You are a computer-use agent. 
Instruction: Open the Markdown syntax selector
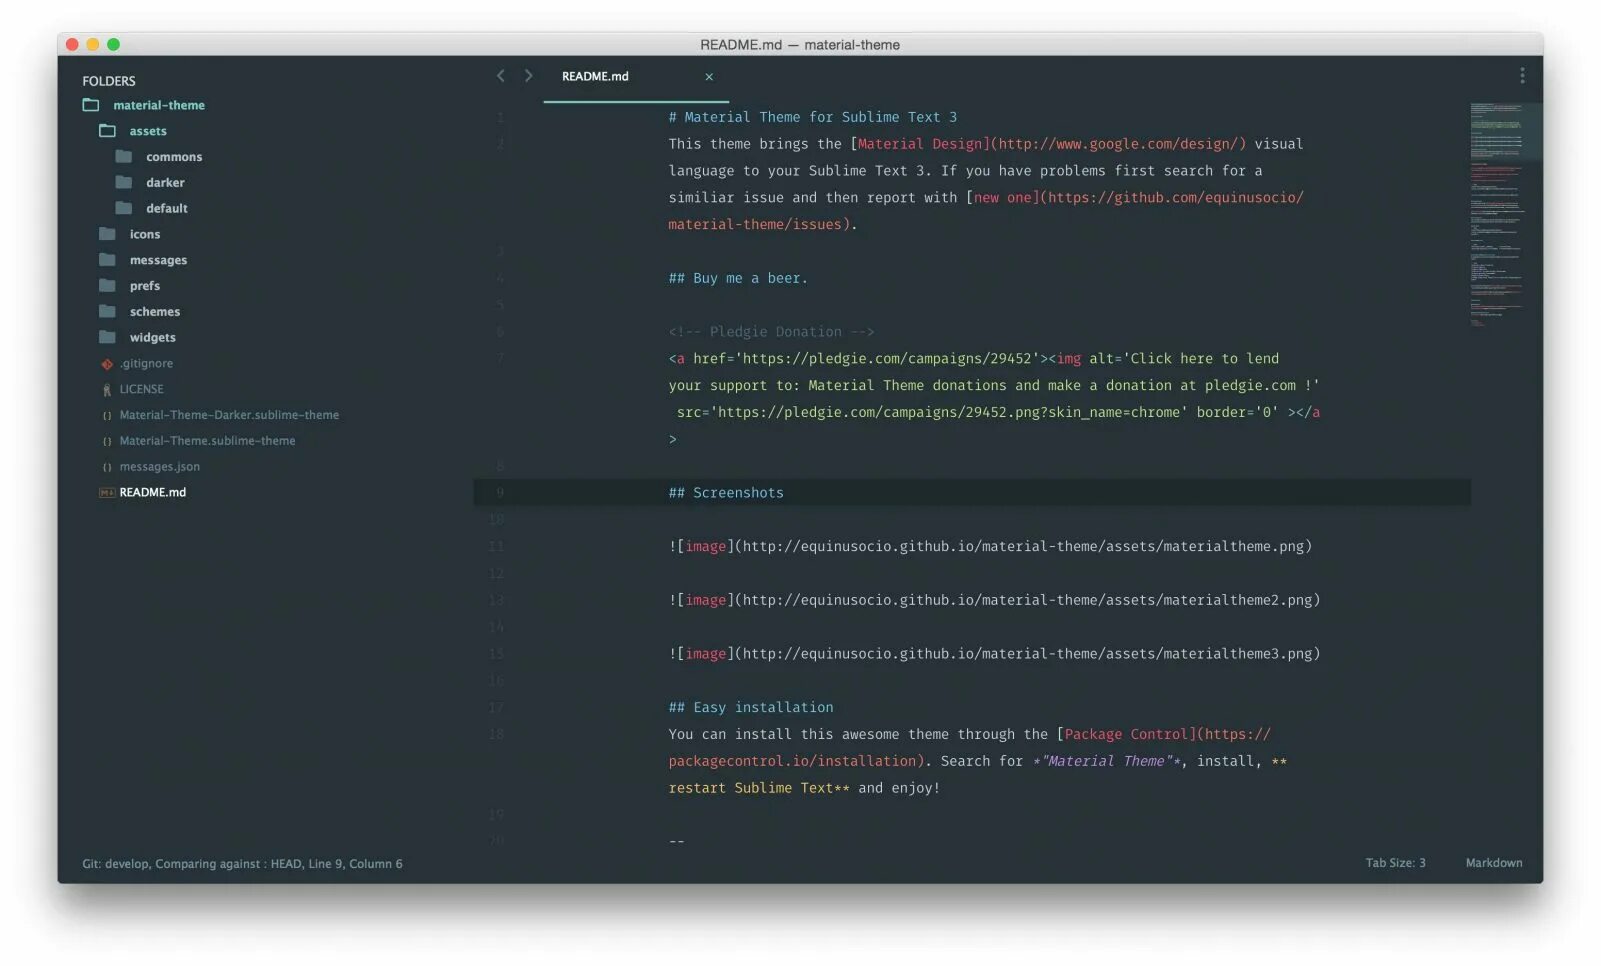pos(1494,863)
